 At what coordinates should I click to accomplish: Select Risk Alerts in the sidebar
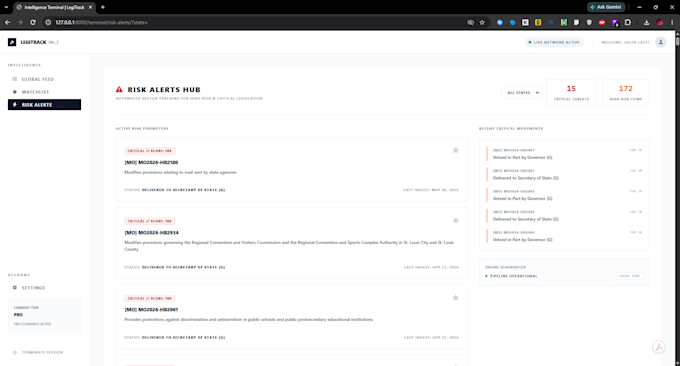[44, 105]
